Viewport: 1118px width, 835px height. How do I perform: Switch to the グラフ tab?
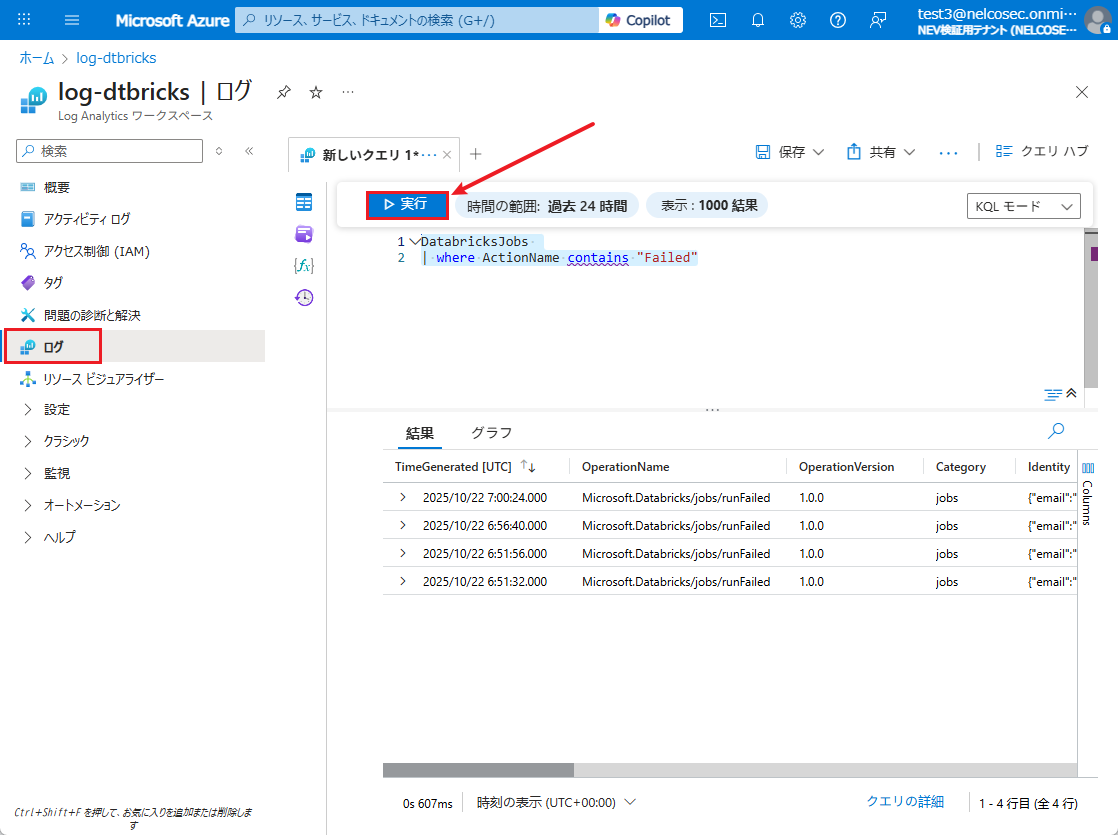491,433
